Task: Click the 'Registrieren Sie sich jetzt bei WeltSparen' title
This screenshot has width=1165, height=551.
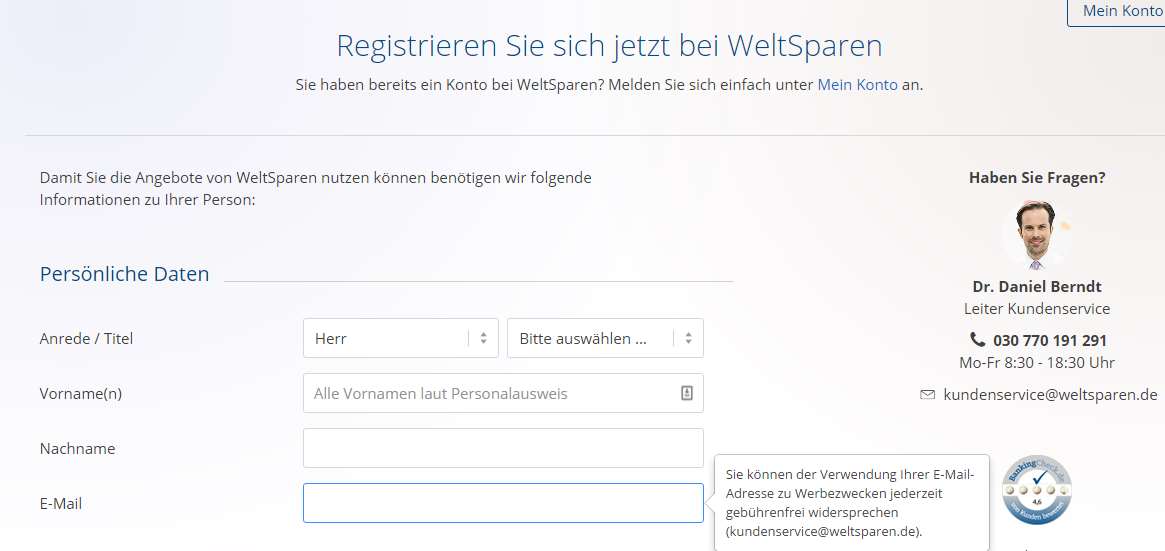Action: coord(609,46)
